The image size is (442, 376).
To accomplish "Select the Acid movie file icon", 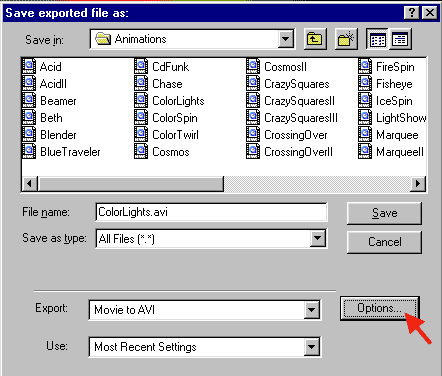I will pyautogui.click(x=29, y=66).
